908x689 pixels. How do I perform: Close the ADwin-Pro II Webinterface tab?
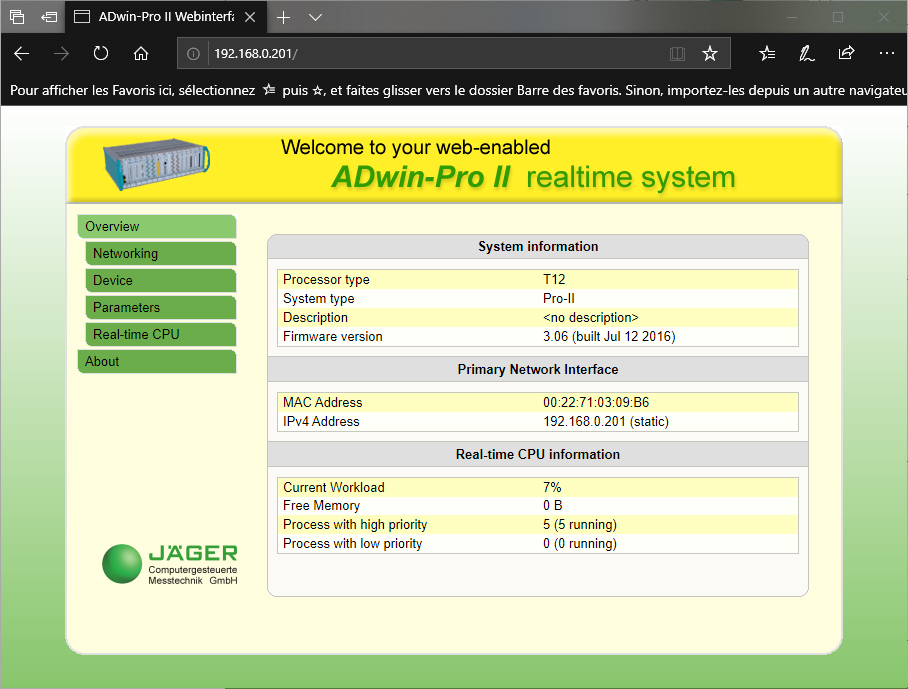pyautogui.click(x=250, y=17)
